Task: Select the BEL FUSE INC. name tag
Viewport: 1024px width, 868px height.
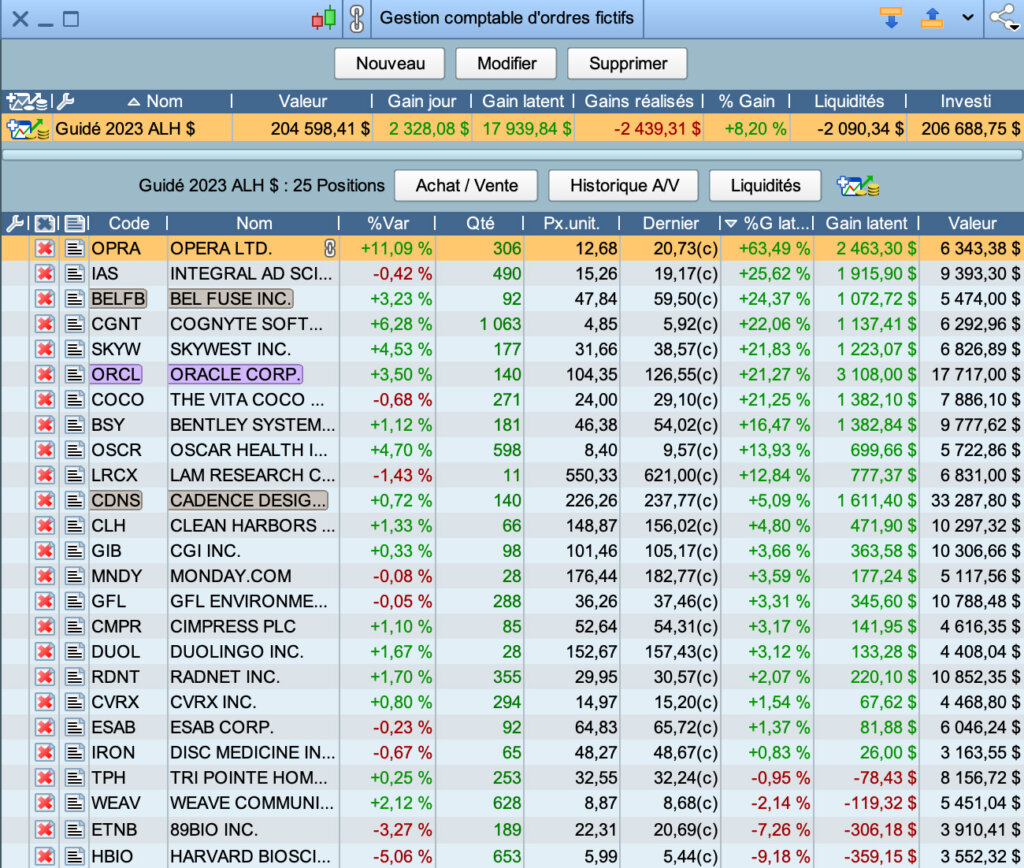Action: (x=231, y=299)
